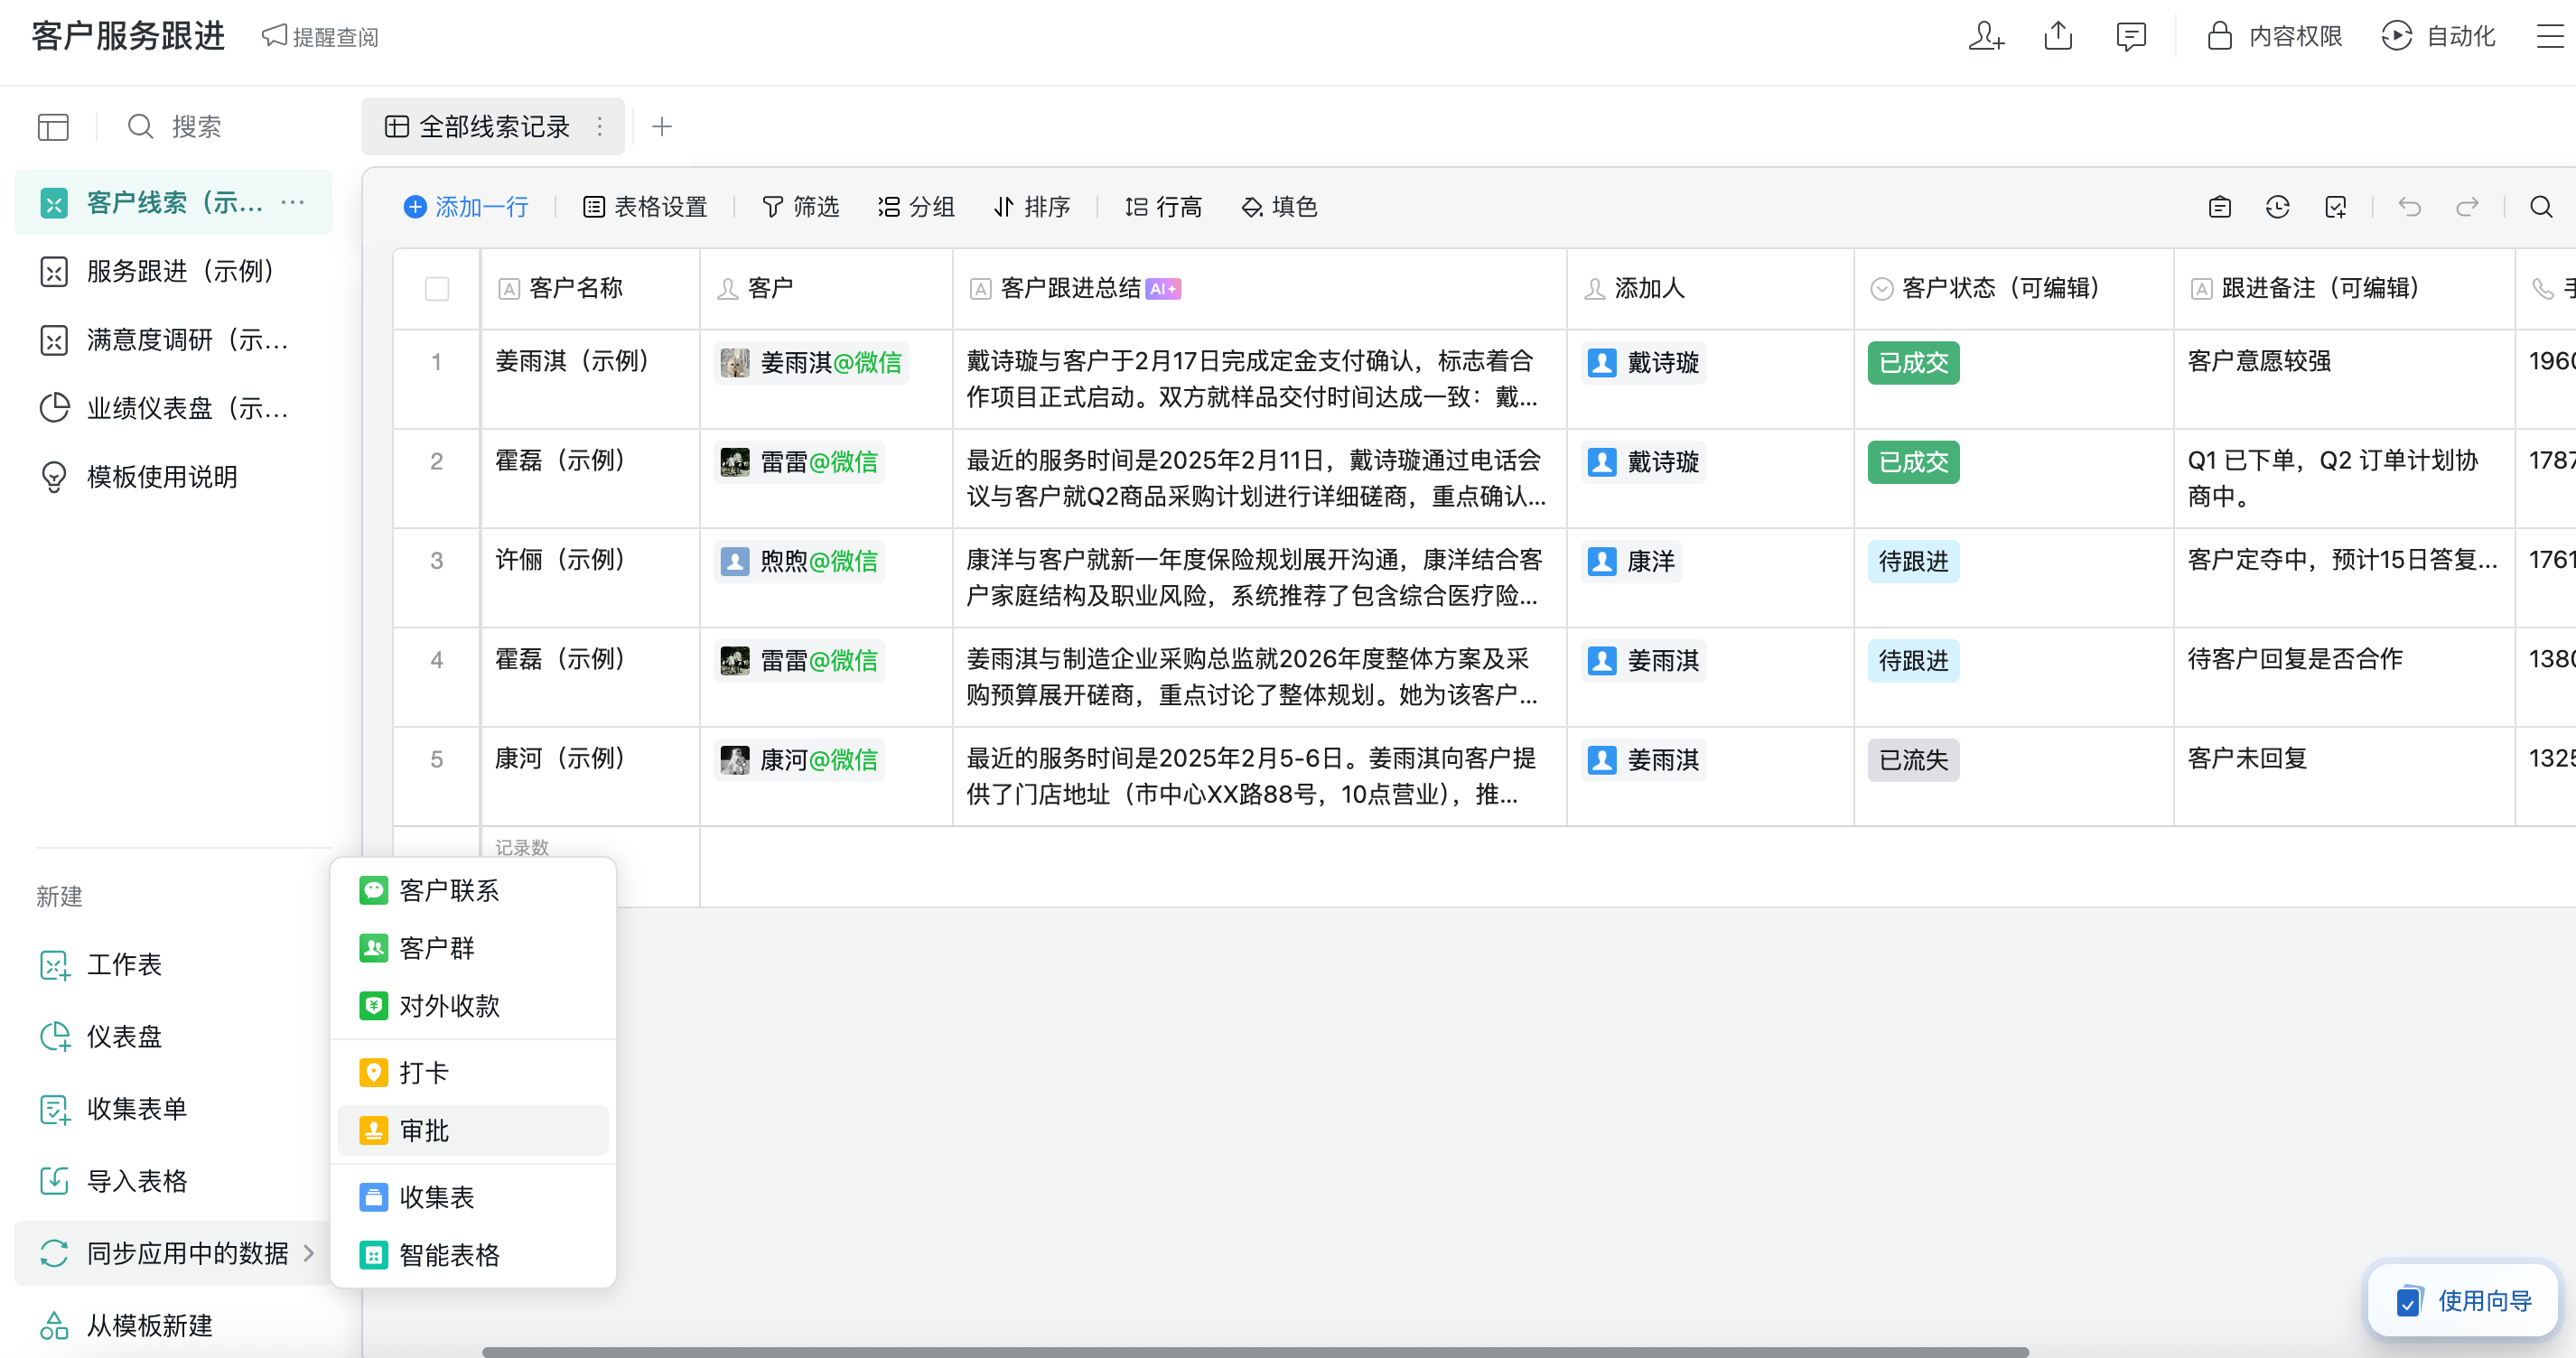Open the history clock icon
2576x1358 pixels.
pos(2277,207)
